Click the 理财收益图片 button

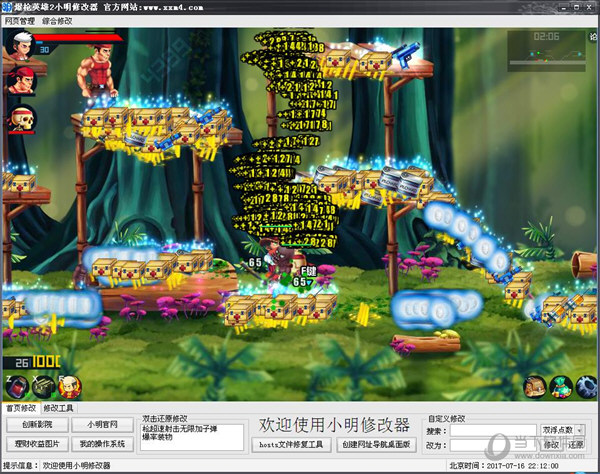tap(37, 444)
